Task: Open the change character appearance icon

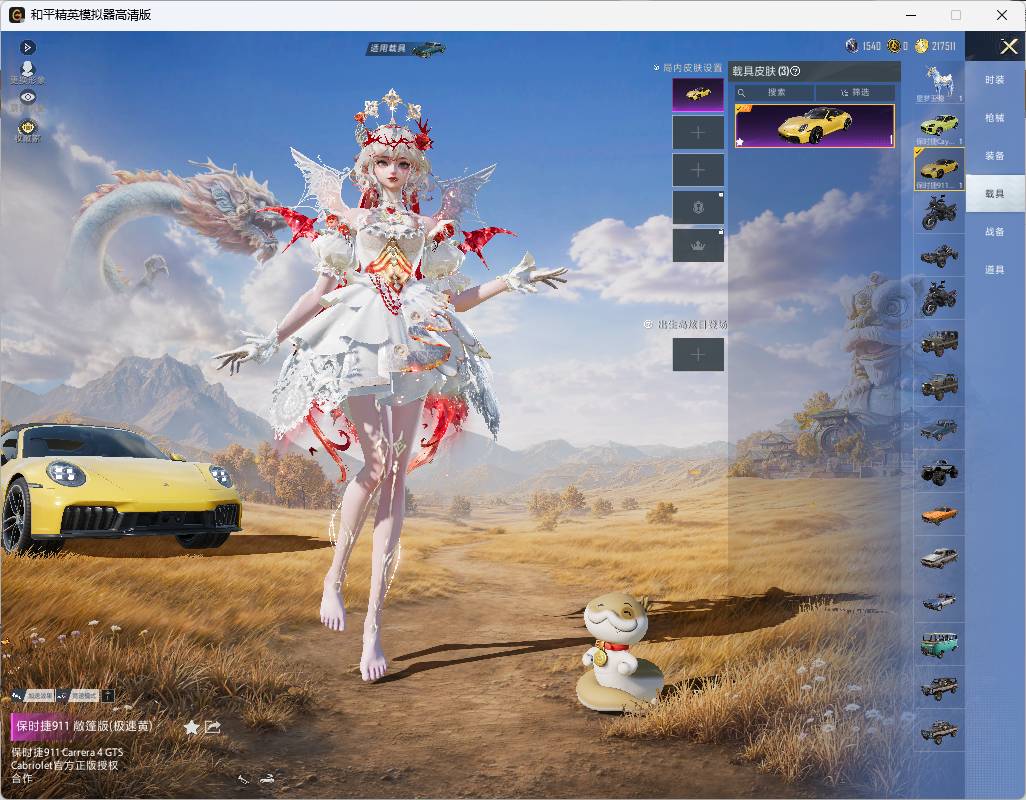Action: pos(27,72)
